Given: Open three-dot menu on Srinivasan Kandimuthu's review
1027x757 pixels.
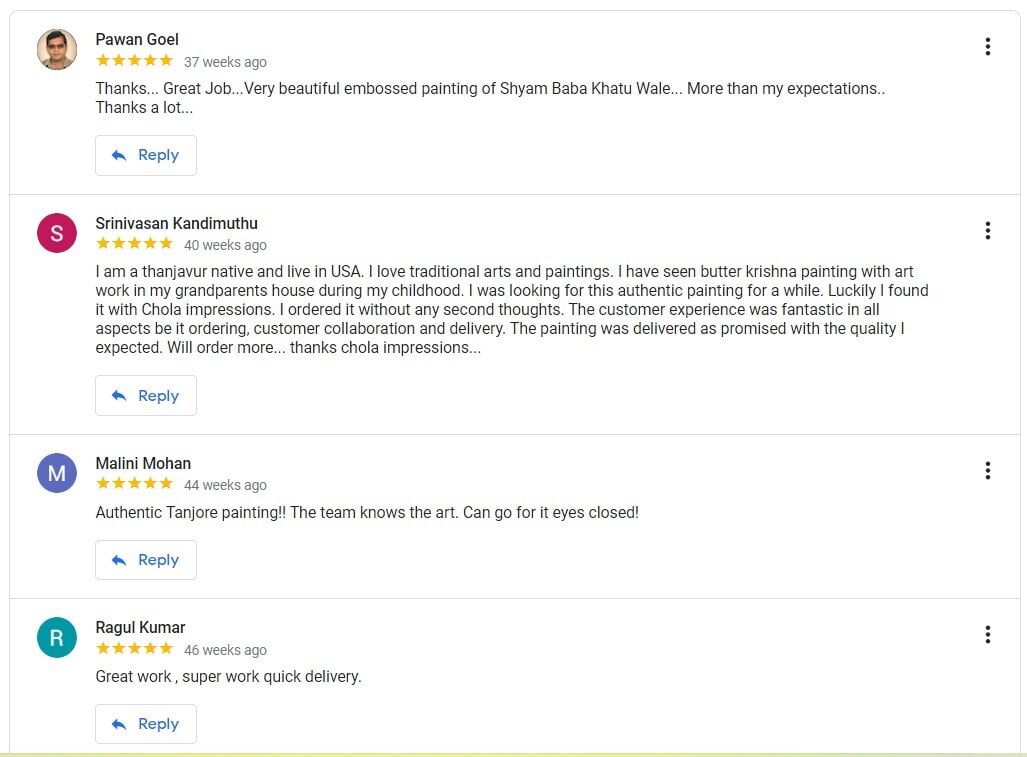Looking at the screenshot, I should (x=987, y=231).
